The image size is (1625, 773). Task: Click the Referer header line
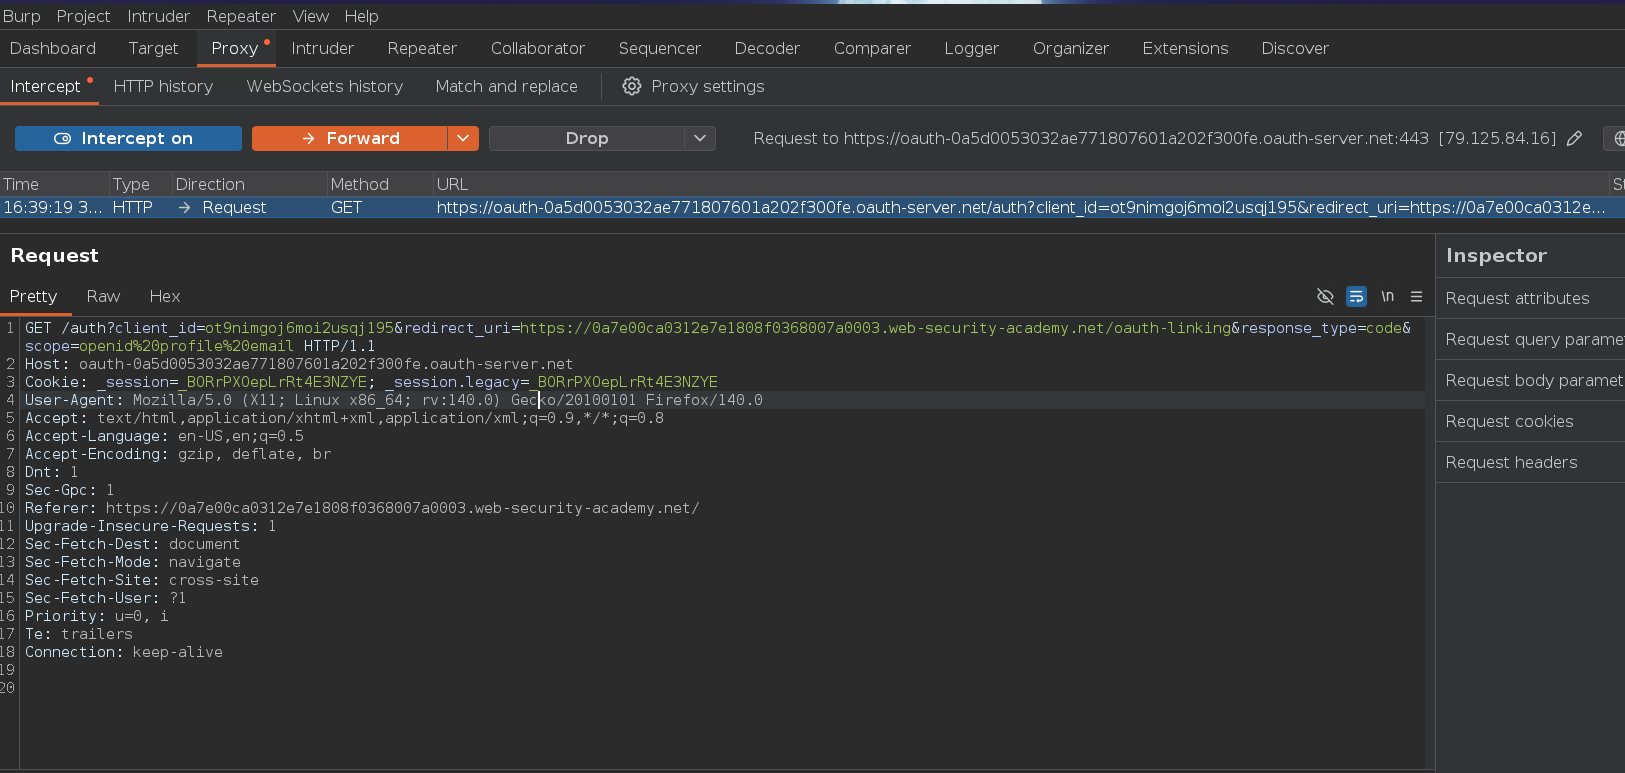pyautogui.click(x=362, y=508)
